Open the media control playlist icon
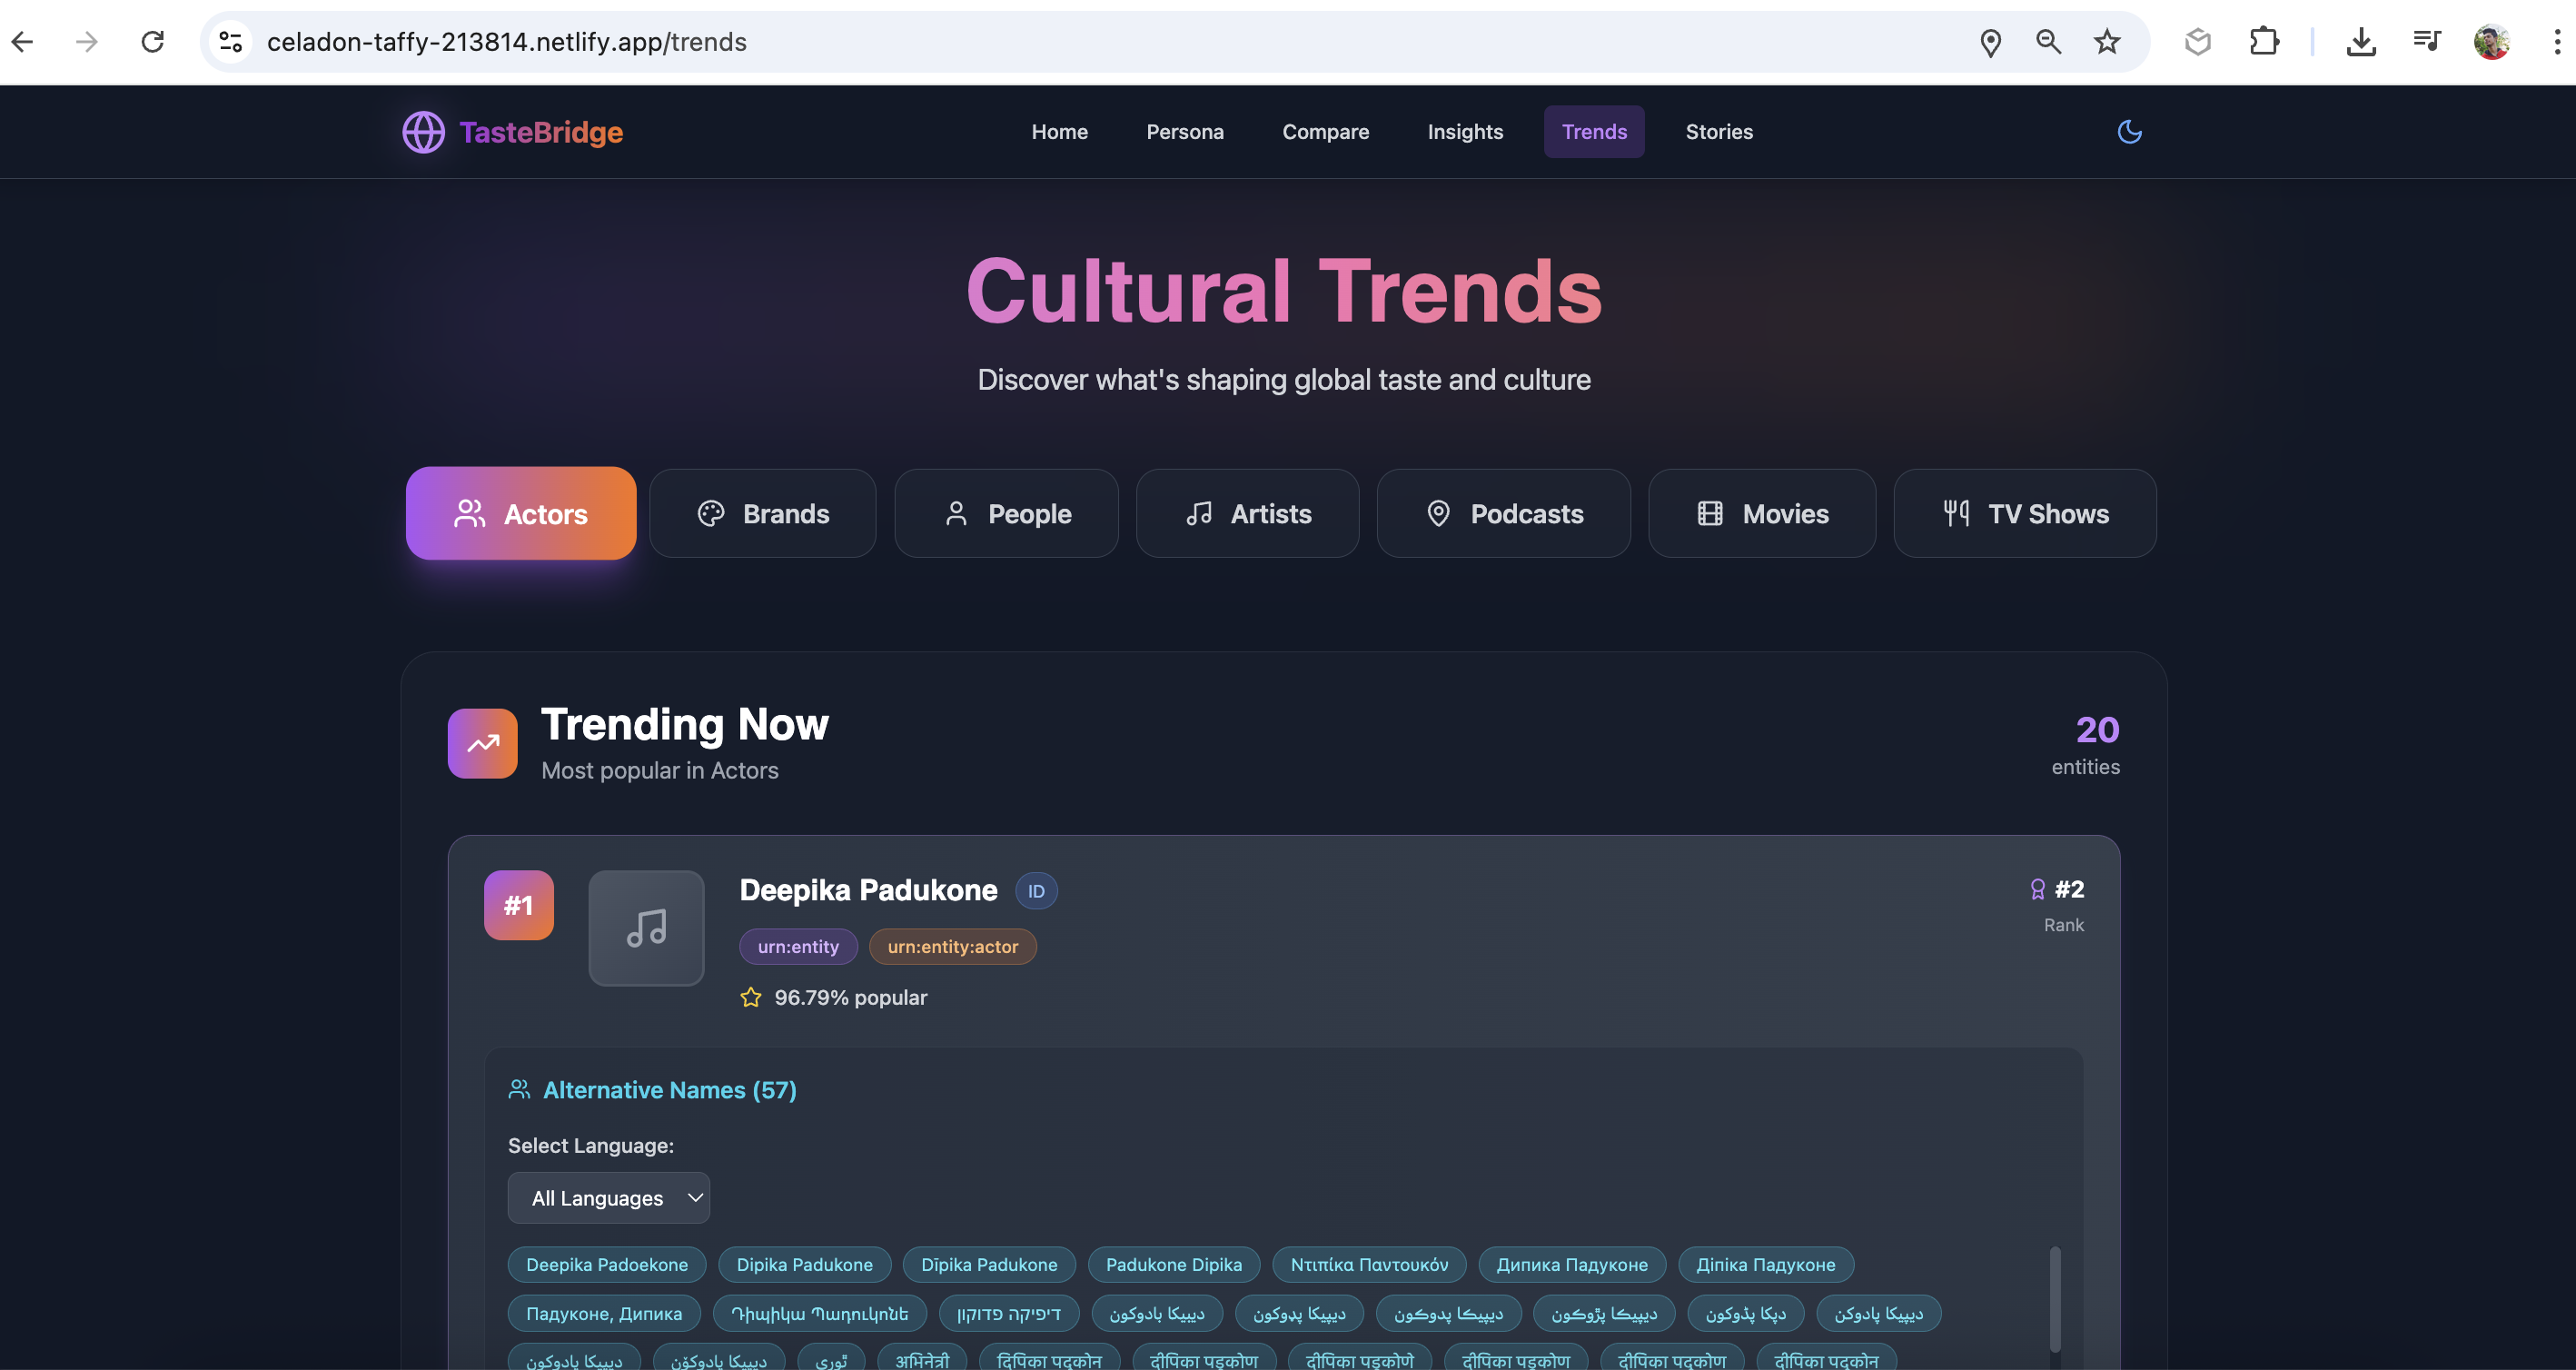Screen dimensions: 2576x1370 click(x=2426, y=42)
